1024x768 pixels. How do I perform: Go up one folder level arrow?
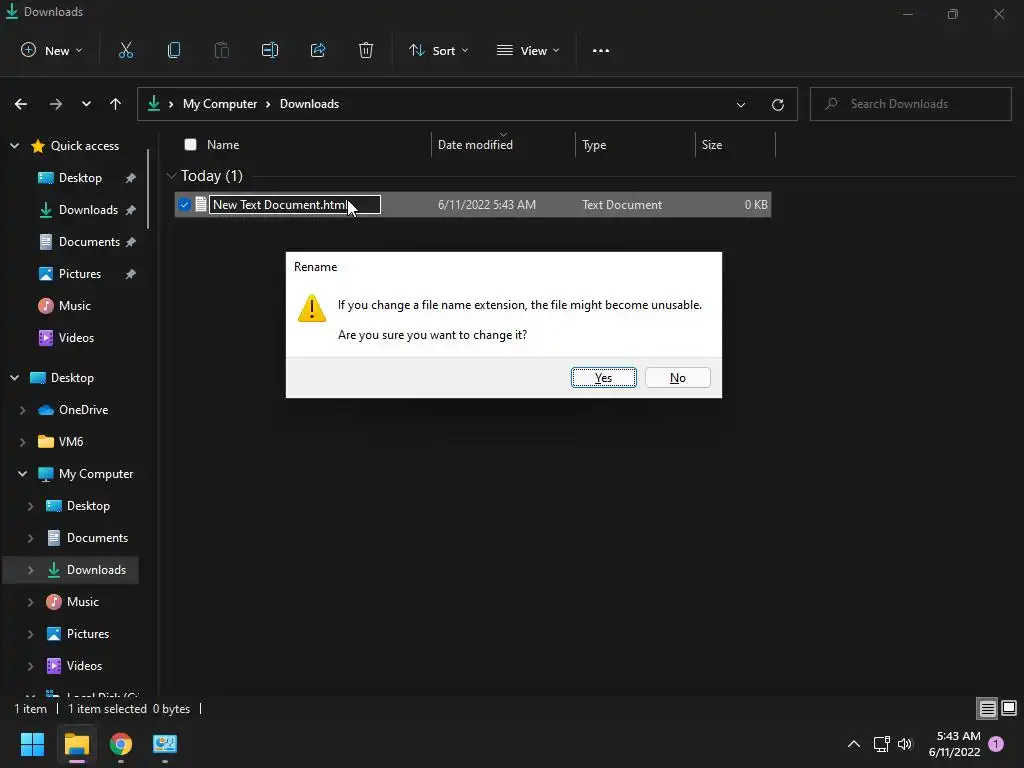[116, 104]
